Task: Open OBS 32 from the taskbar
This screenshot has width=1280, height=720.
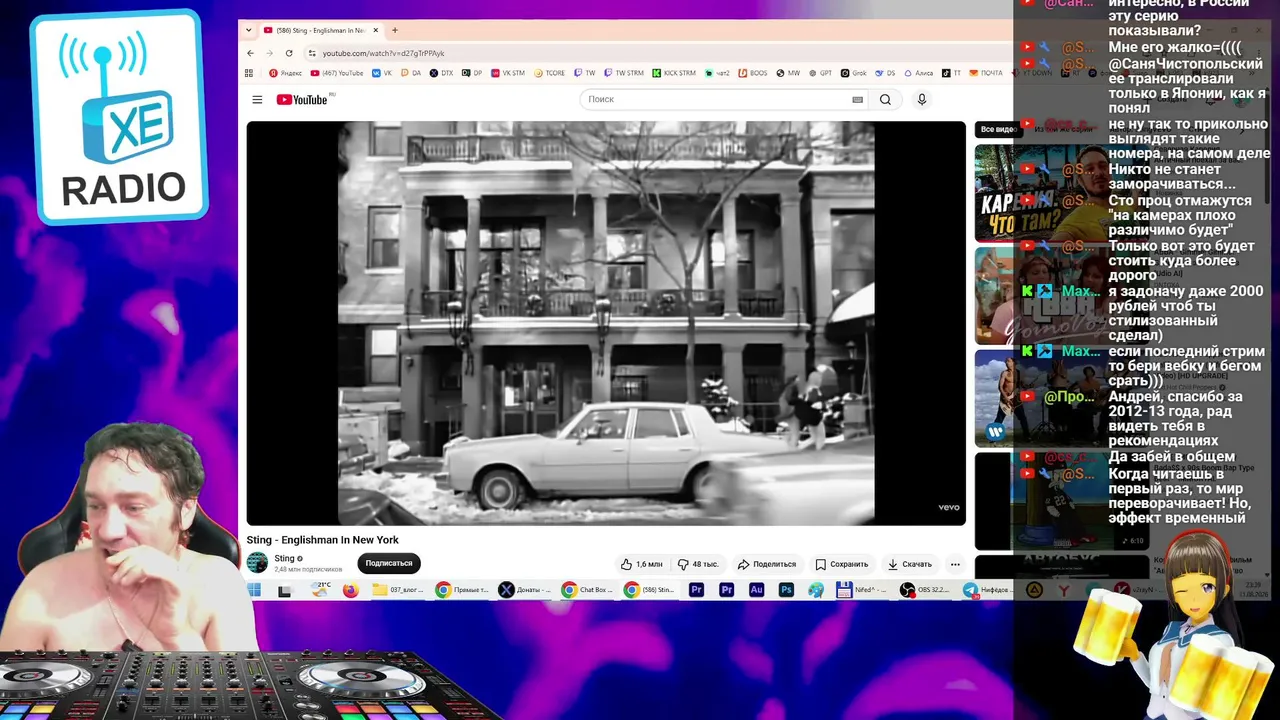Action: (x=925, y=590)
